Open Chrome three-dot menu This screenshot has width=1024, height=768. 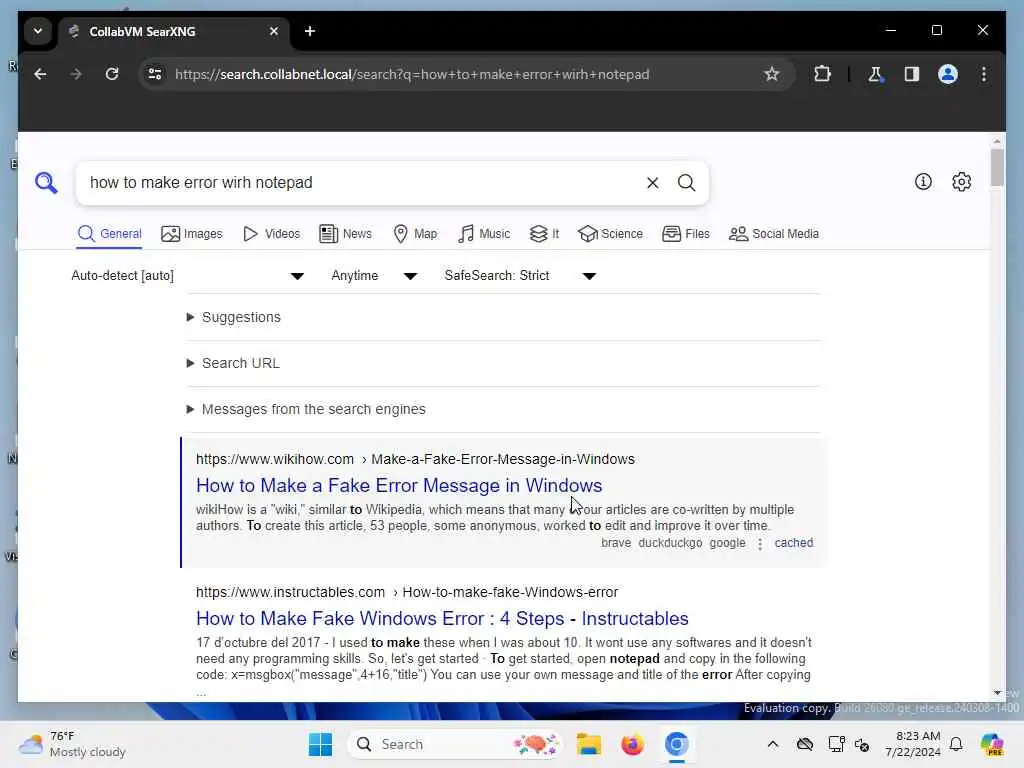(x=984, y=74)
